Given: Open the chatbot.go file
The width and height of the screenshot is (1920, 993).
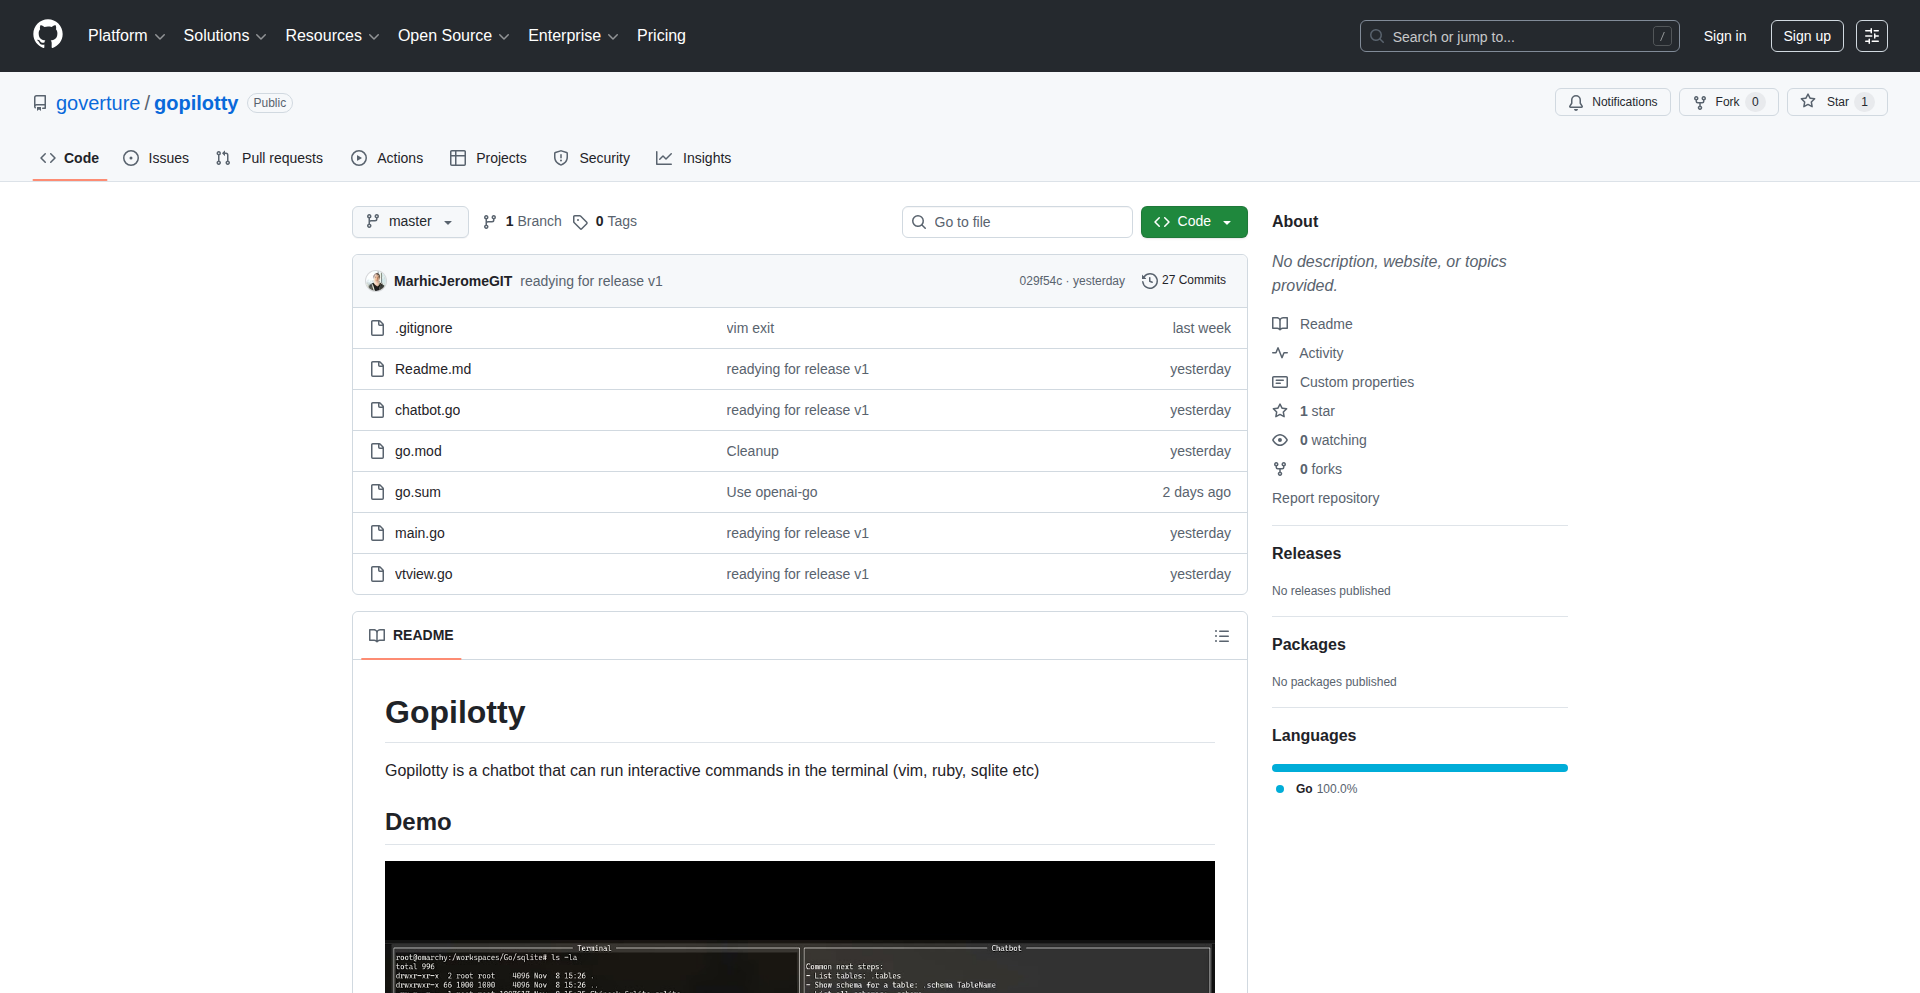Looking at the screenshot, I should tap(427, 410).
